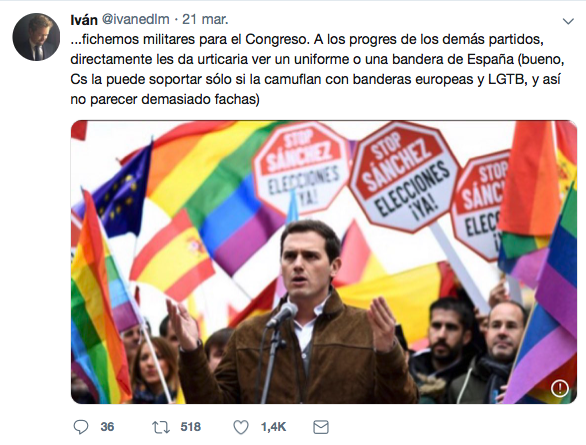586x445 pixels.
Task: Click the speaker's face in the photo
Action: pyautogui.click(x=308, y=260)
